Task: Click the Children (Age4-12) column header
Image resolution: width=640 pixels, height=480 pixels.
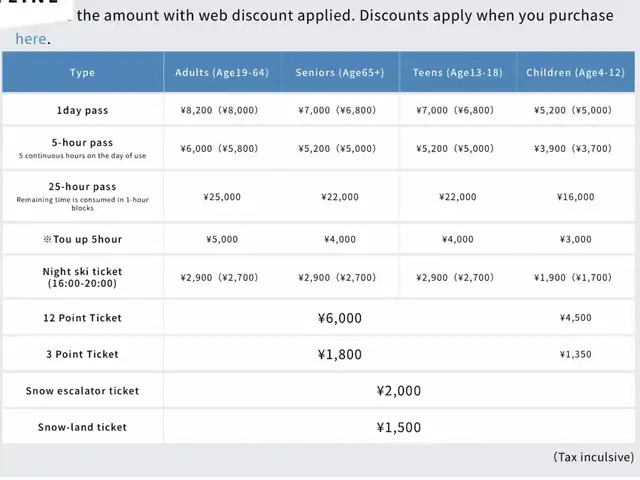Action: [x=576, y=73]
